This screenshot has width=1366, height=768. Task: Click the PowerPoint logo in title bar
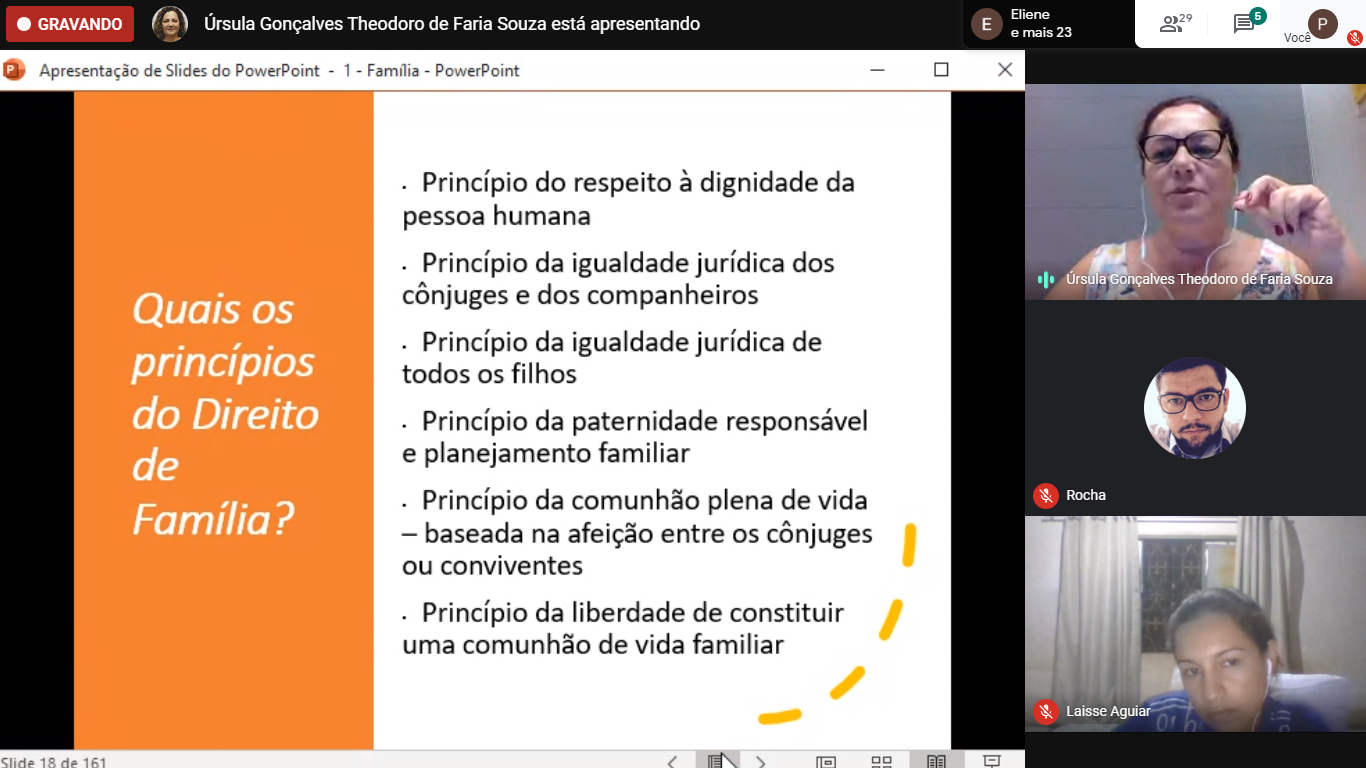[x=14, y=70]
